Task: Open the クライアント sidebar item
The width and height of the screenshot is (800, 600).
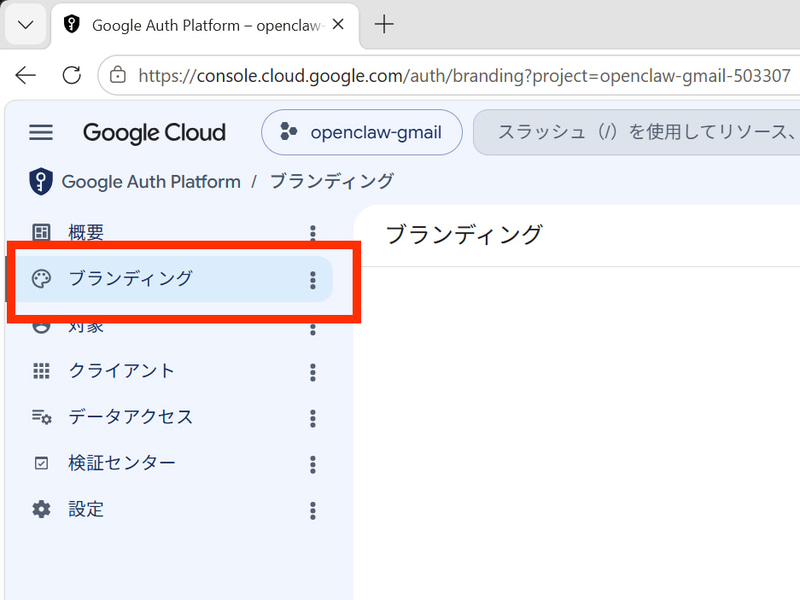Action: pyautogui.click(x=171, y=371)
